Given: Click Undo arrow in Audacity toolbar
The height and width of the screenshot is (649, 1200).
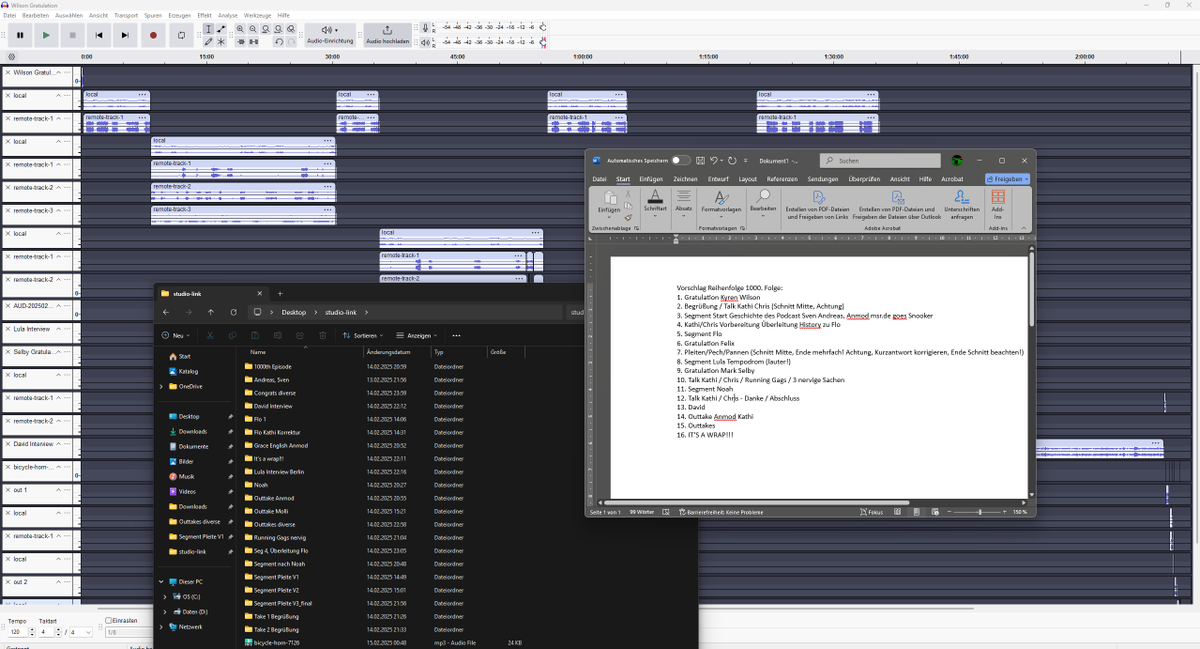Looking at the screenshot, I should point(279,42).
